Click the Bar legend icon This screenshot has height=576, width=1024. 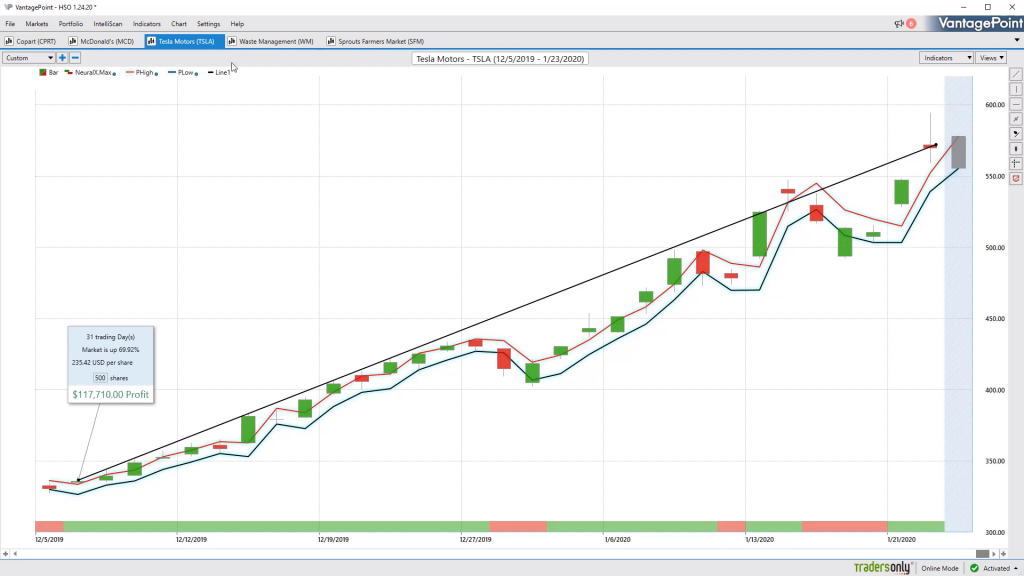tap(42, 72)
